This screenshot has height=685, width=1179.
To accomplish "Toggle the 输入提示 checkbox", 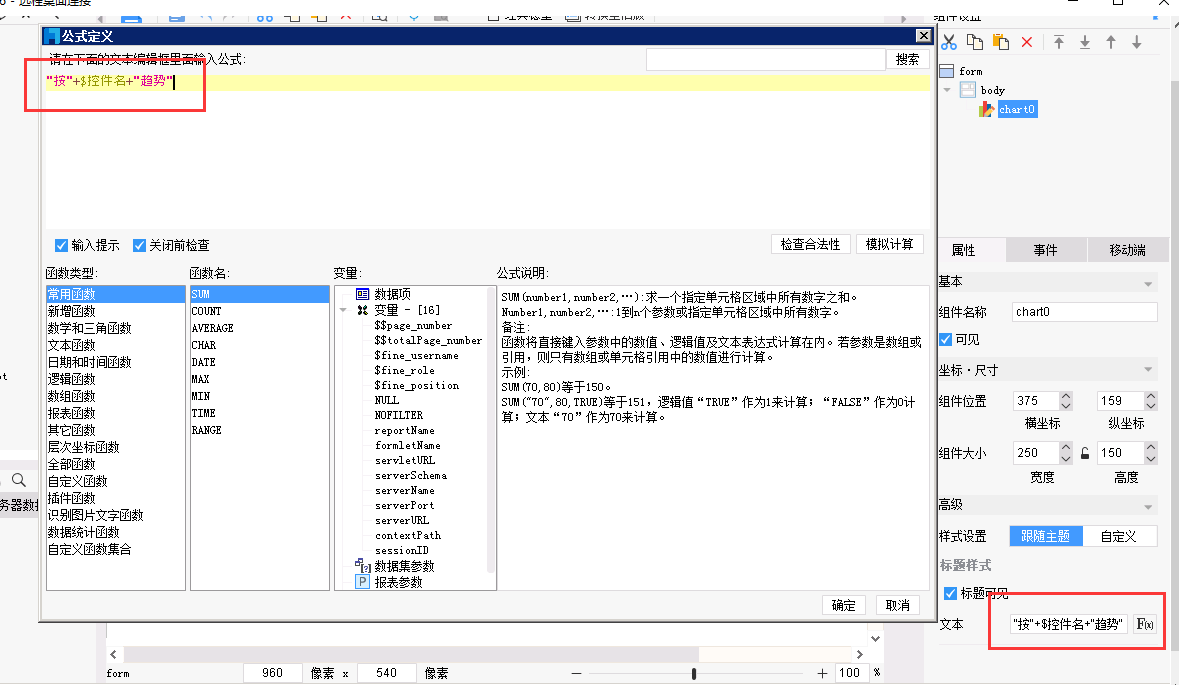I will (62, 246).
